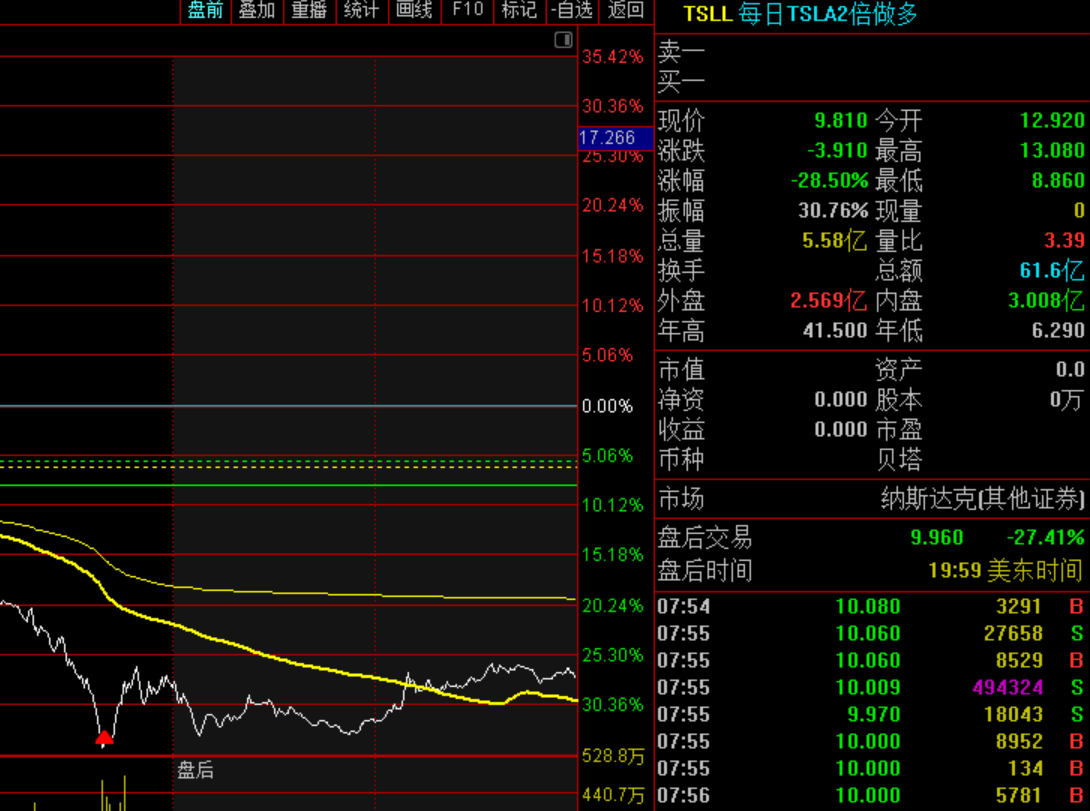Viewport: 1090px width, 811px height.
Task: Select the 贝塔 beta label
Action: (899, 459)
